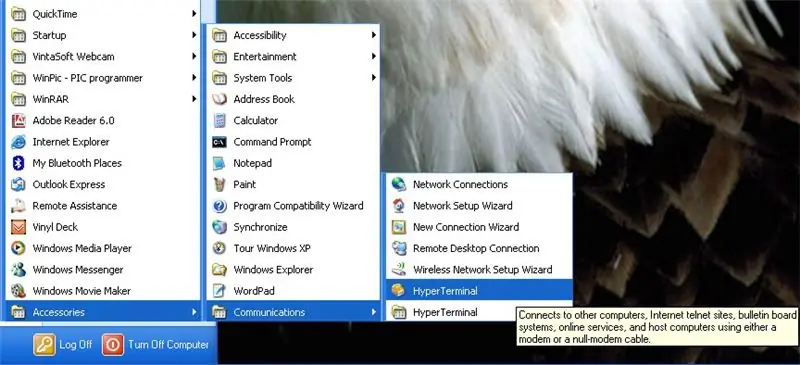Expand the Entertainment submenu

point(293,57)
